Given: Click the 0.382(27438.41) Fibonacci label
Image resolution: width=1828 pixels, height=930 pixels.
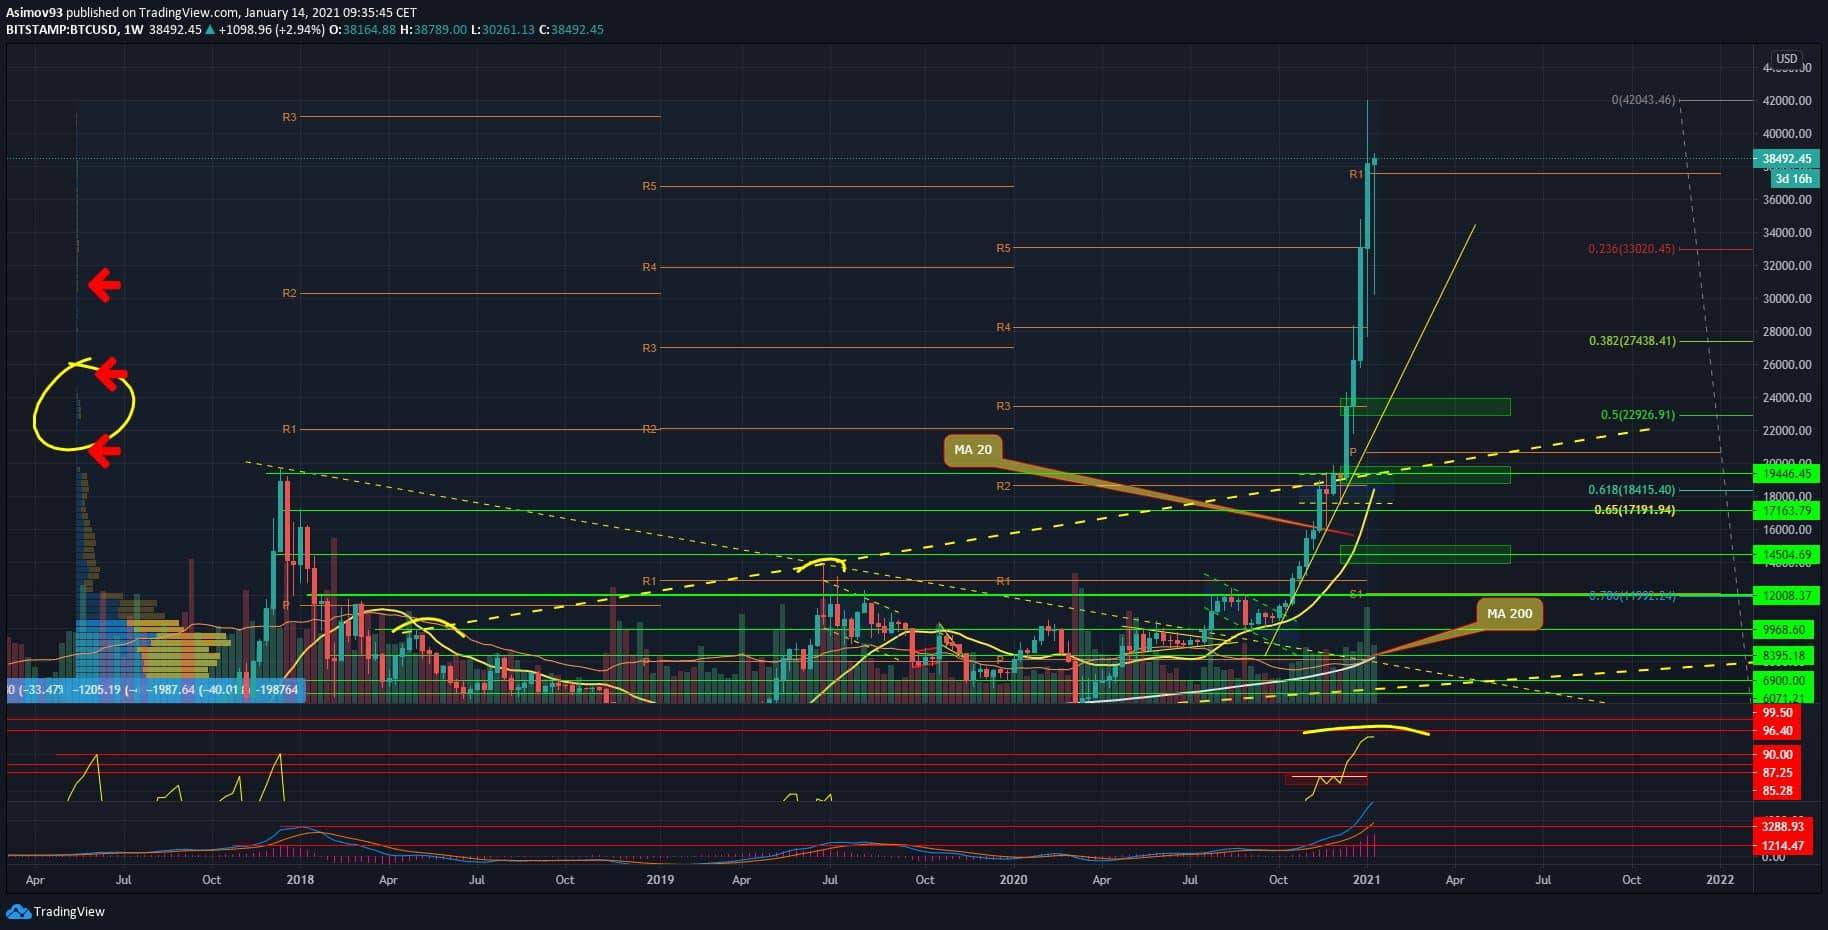Looking at the screenshot, I should [x=1631, y=341].
